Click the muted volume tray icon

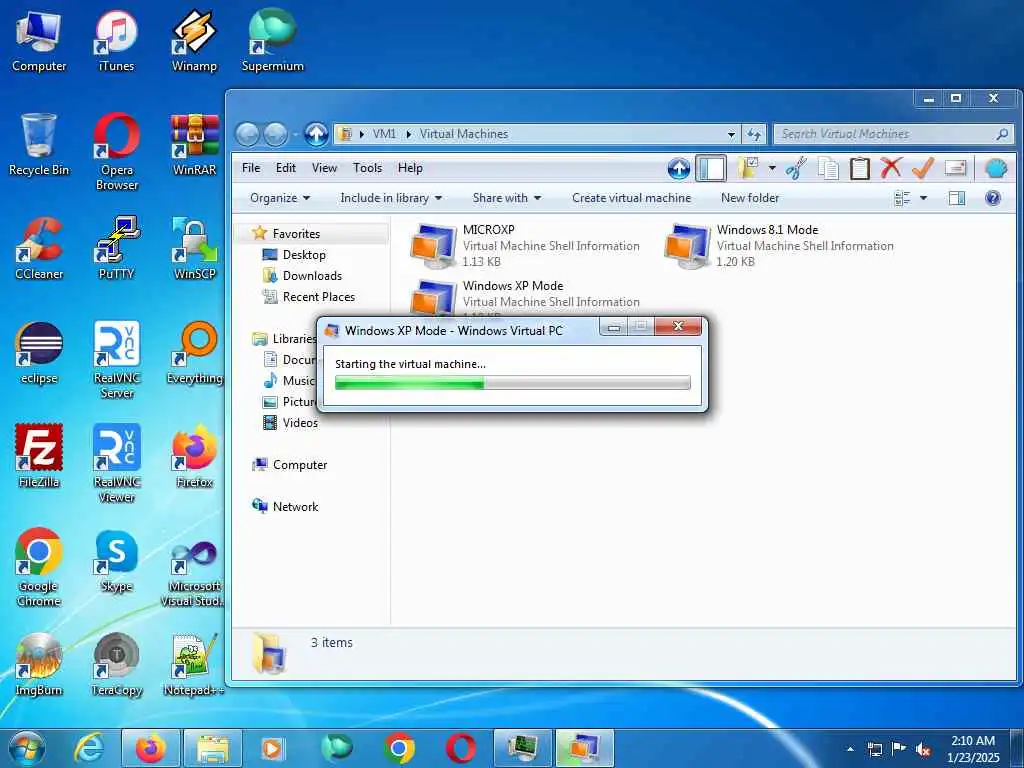click(x=923, y=749)
